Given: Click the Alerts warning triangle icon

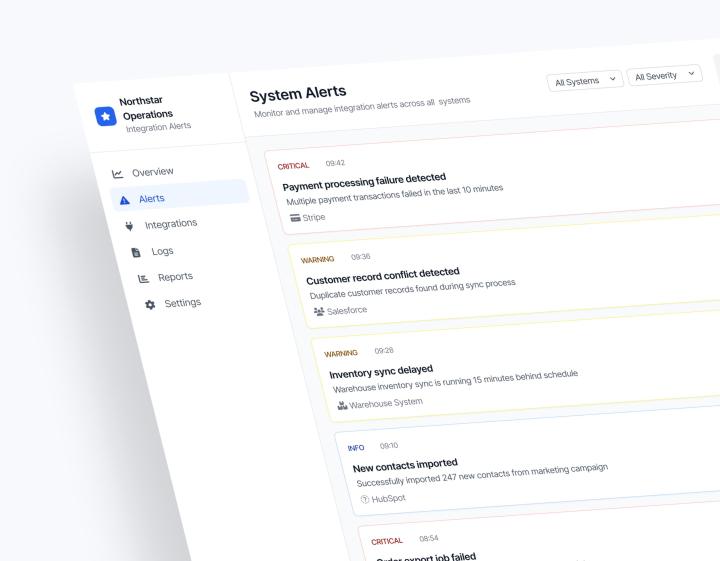Looking at the screenshot, I should pos(124,200).
